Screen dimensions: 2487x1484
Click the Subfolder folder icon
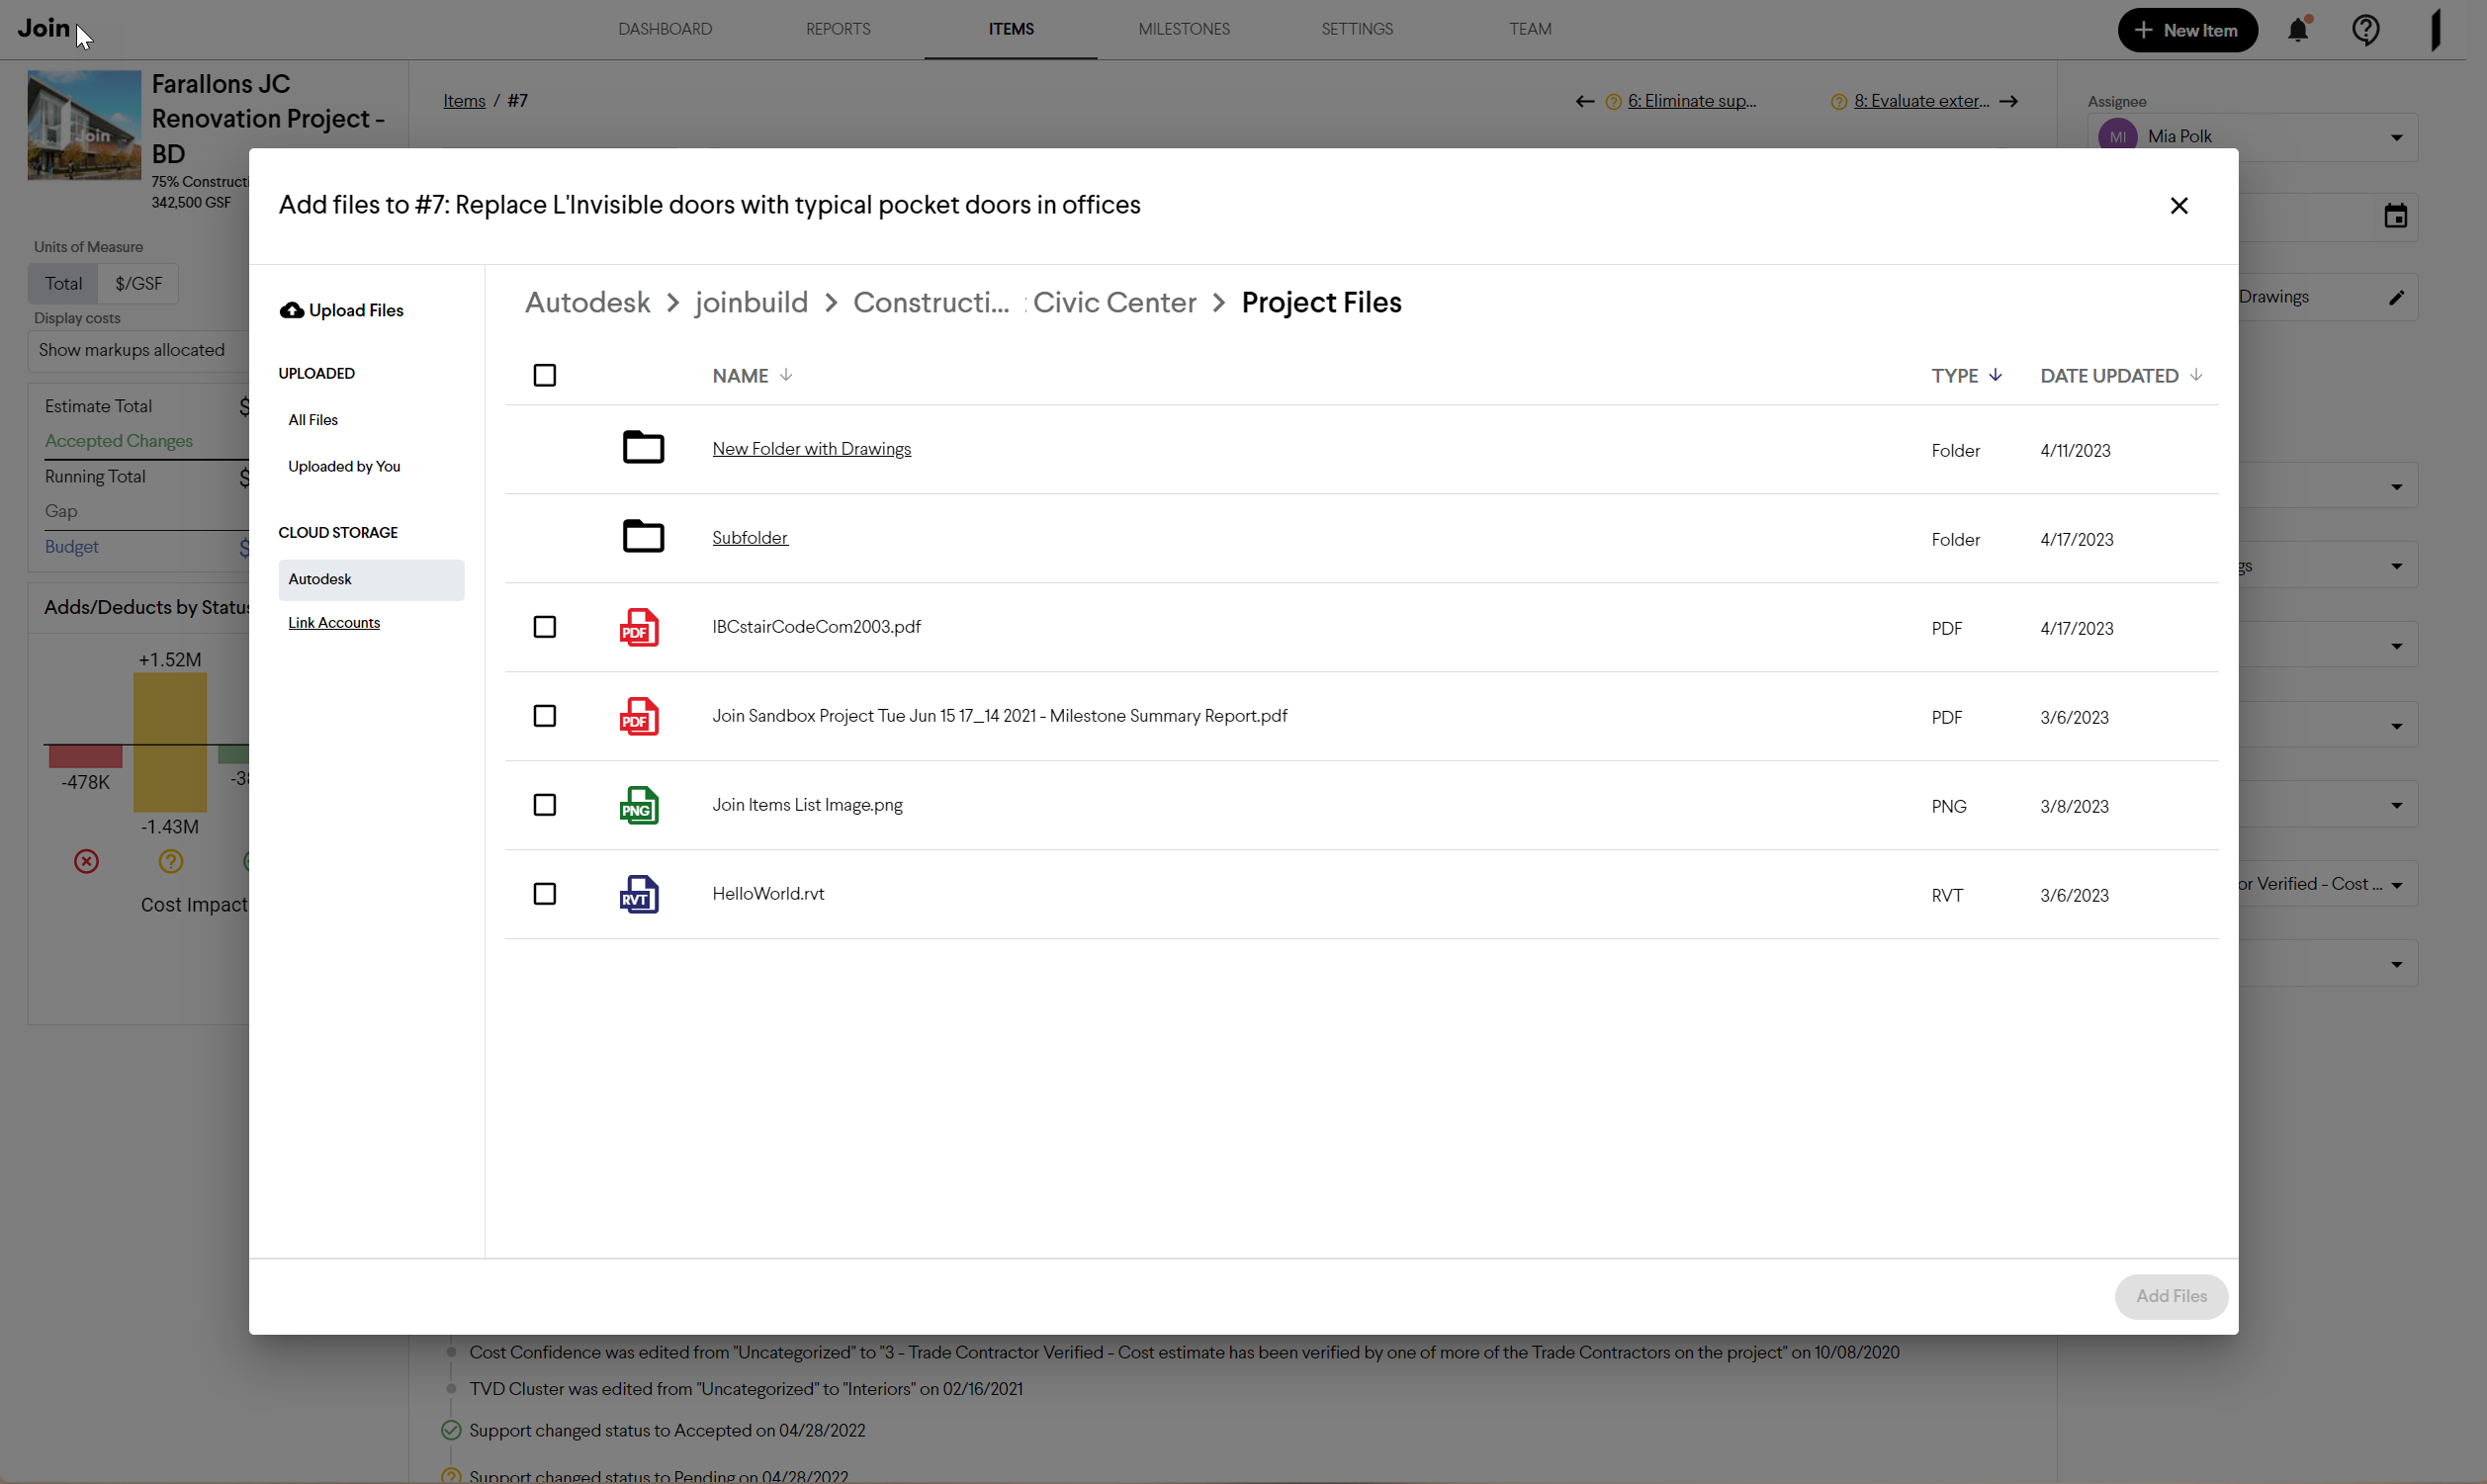tap(643, 537)
